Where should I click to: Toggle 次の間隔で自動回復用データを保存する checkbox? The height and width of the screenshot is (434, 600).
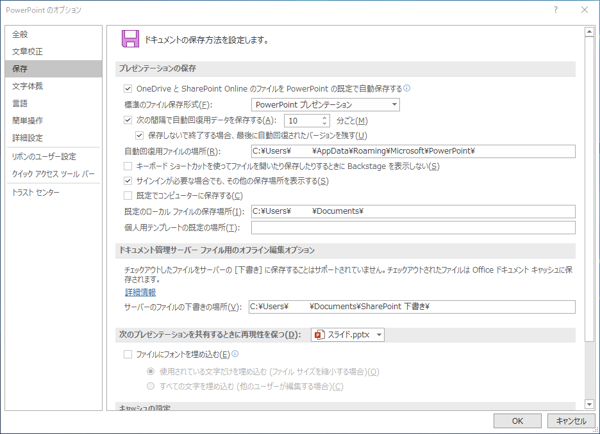[x=128, y=120]
